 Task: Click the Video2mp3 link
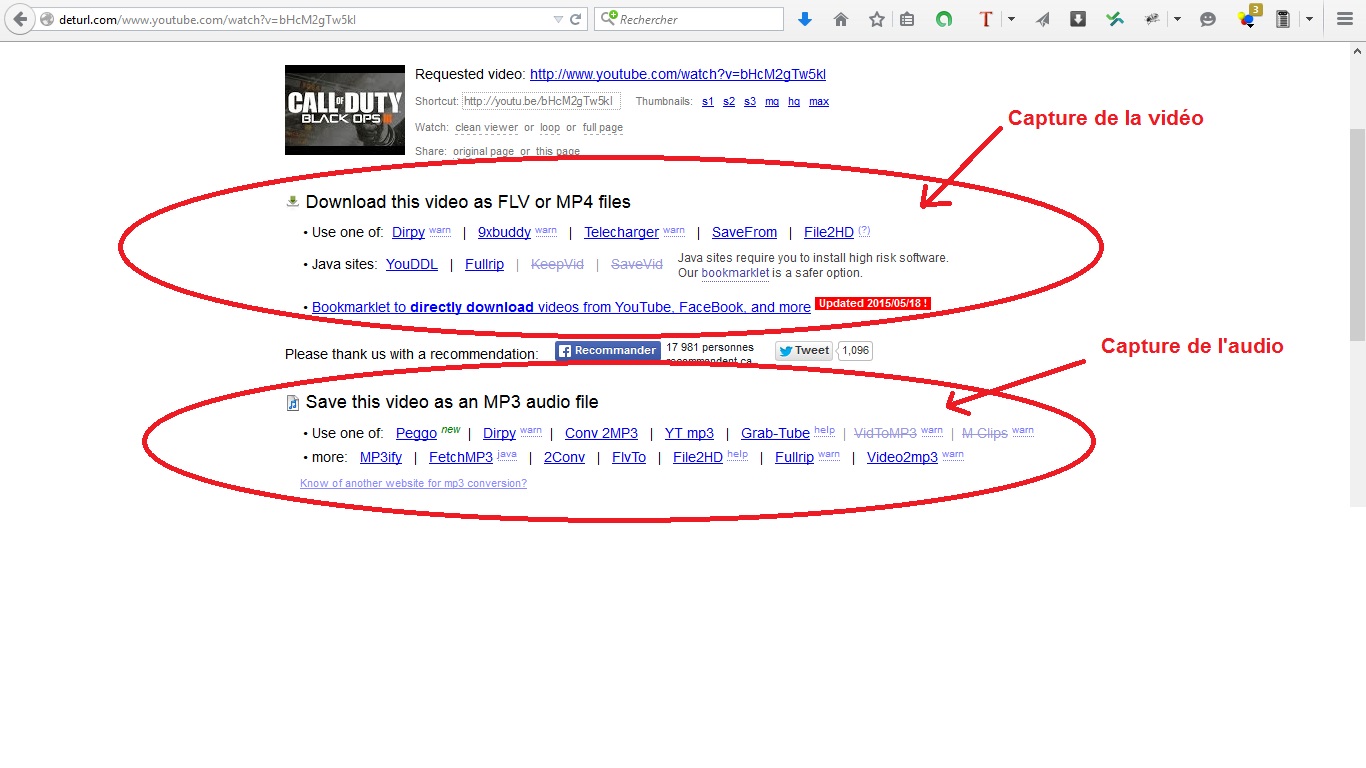pos(902,457)
